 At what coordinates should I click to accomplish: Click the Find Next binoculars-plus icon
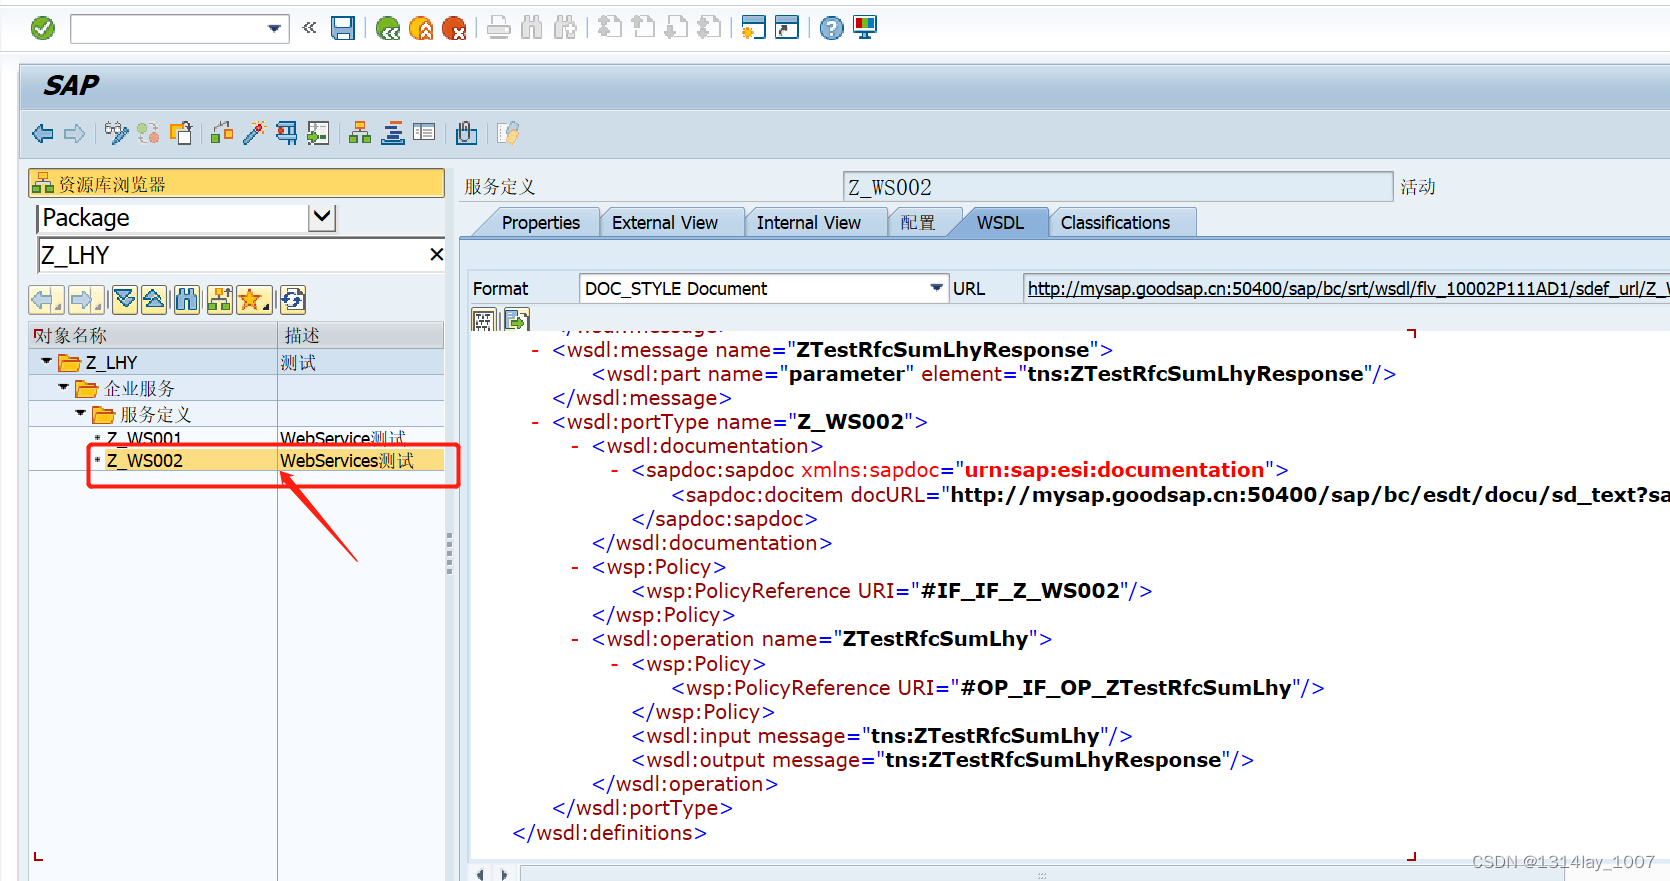[x=565, y=28]
